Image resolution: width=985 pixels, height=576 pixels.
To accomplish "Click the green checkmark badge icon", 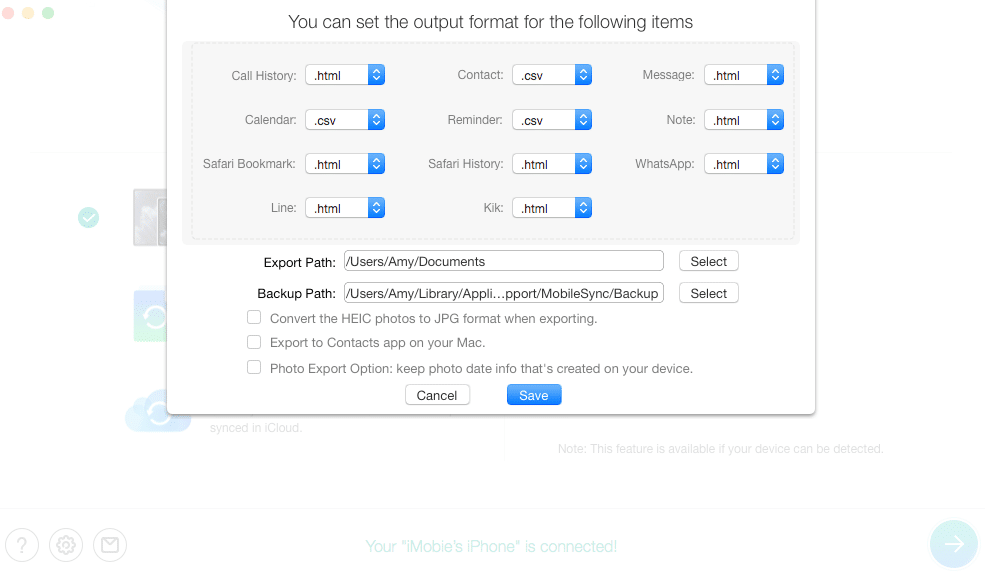I will click(x=89, y=217).
